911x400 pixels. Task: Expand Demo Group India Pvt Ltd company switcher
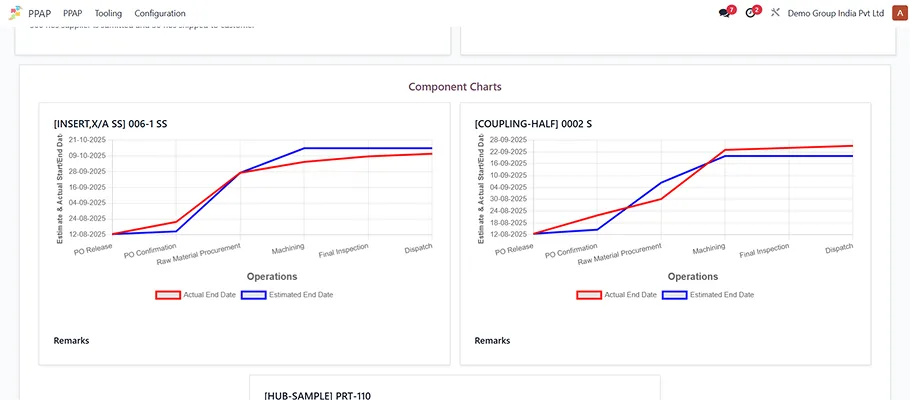(x=835, y=13)
